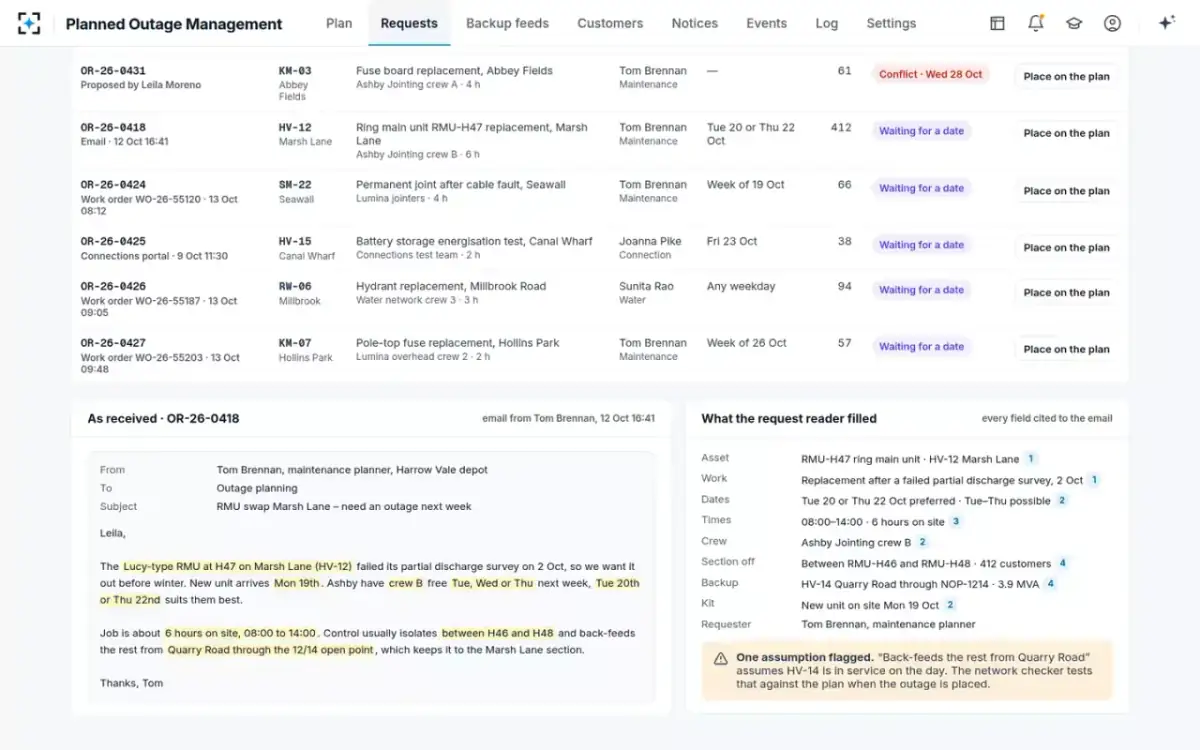The image size is (1200, 750).
Task: Click warning icon in assumption flagged box
Action: point(720,658)
